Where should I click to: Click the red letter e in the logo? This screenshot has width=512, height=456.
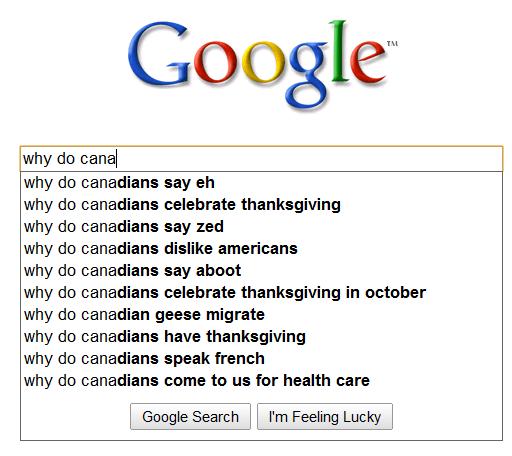[x=368, y=62]
